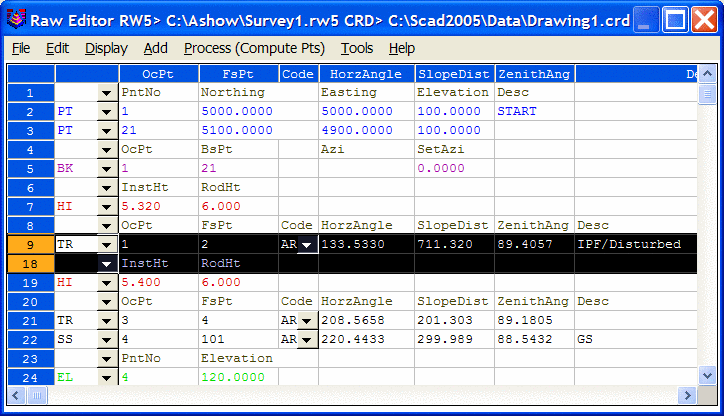The width and height of the screenshot is (724, 416).
Task: Expand the HI type dropdown in row 7
Action: point(107,206)
